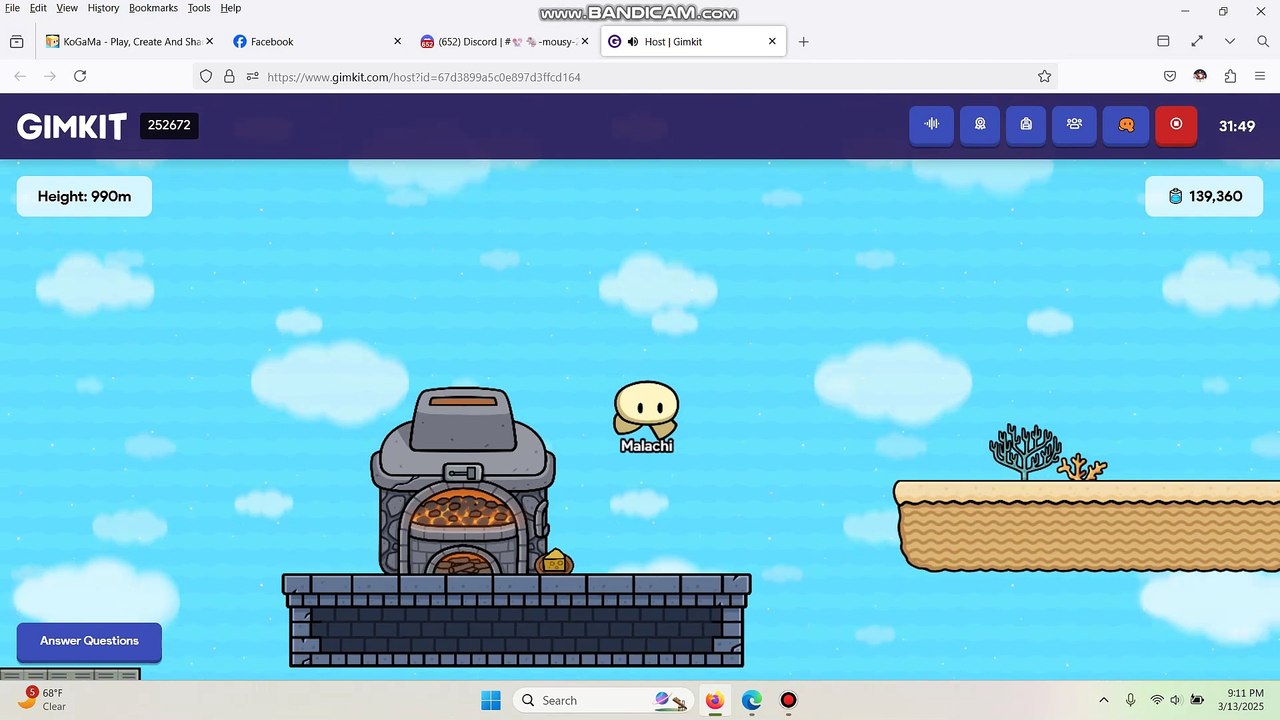This screenshot has width=1280, height=720.
Task: Close the Host | Gimkit tab
Action: (772, 42)
